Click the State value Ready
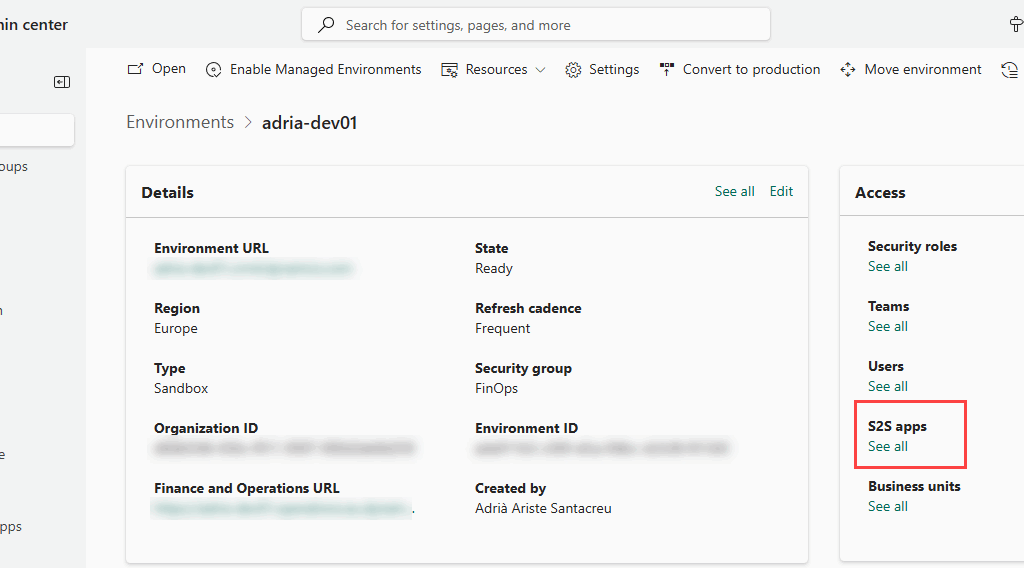Viewport: 1024px width, 568px height. [494, 268]
